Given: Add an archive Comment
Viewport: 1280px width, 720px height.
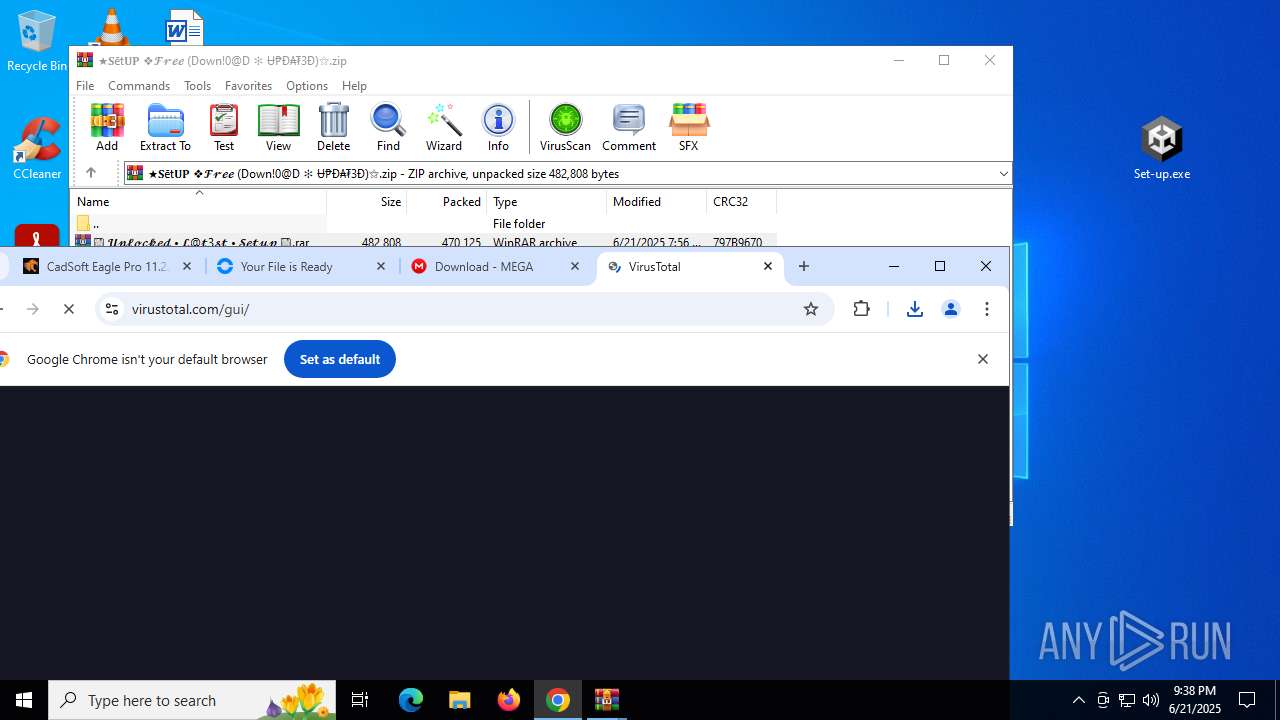Looking at the screenshot, I should coord(629,127).
